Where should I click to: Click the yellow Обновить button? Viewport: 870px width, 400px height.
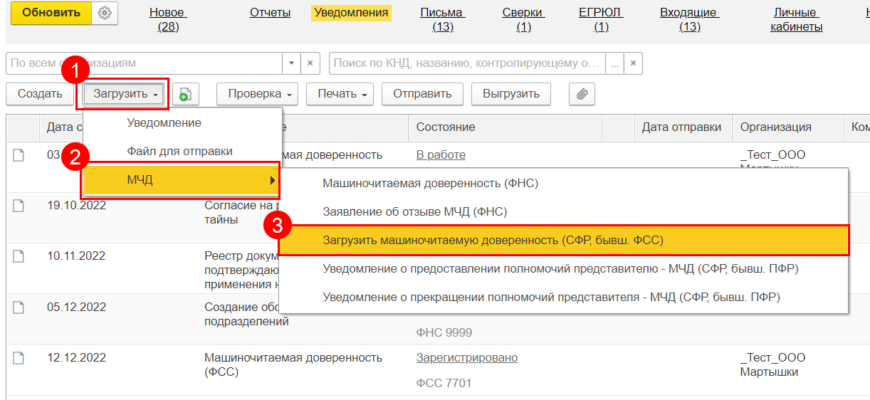click(51, 13)
